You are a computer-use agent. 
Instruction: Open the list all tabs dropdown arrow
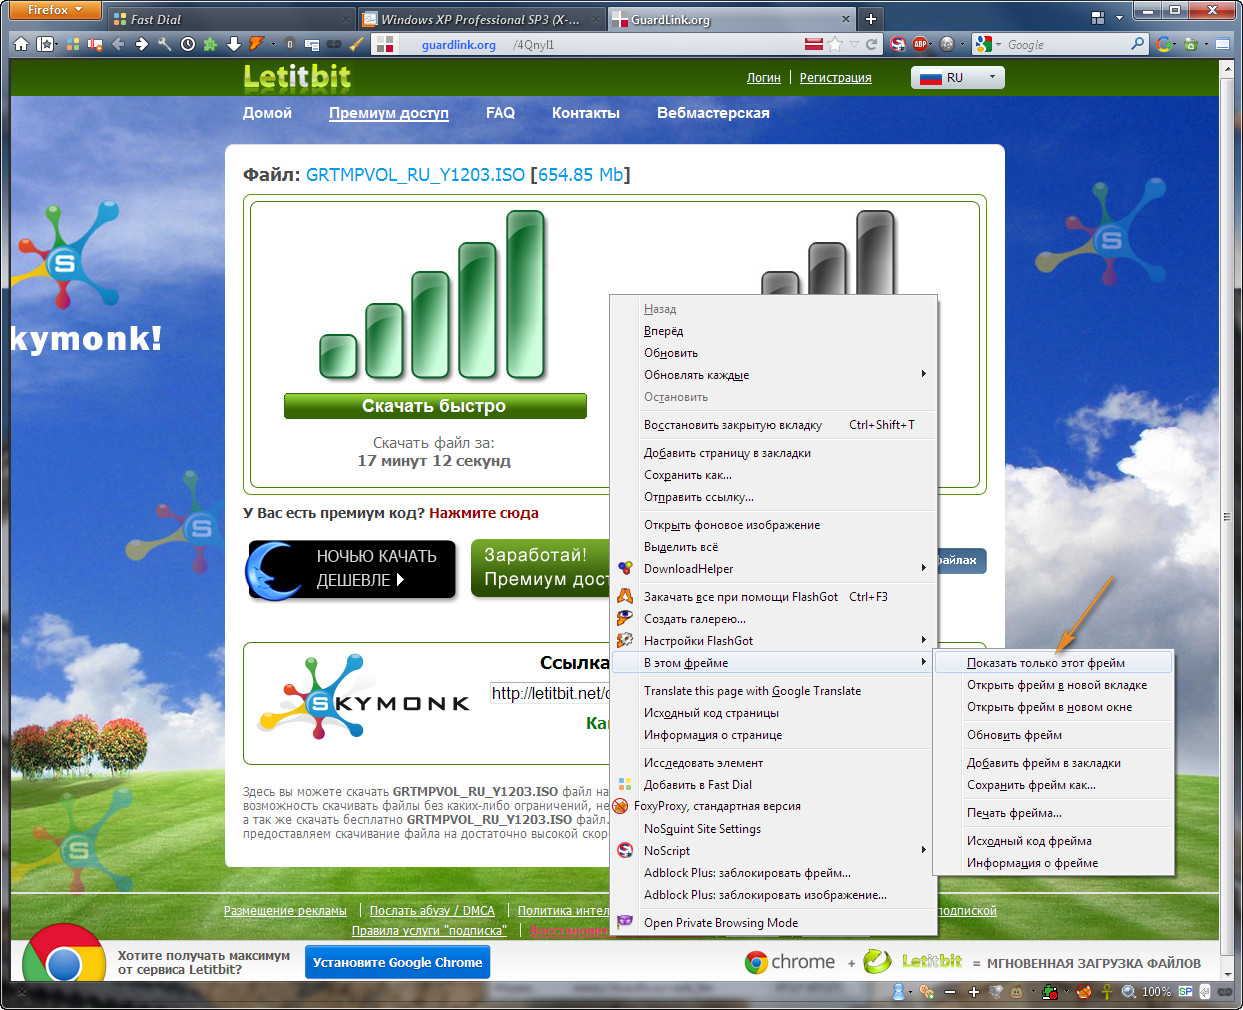[1119, 18]
